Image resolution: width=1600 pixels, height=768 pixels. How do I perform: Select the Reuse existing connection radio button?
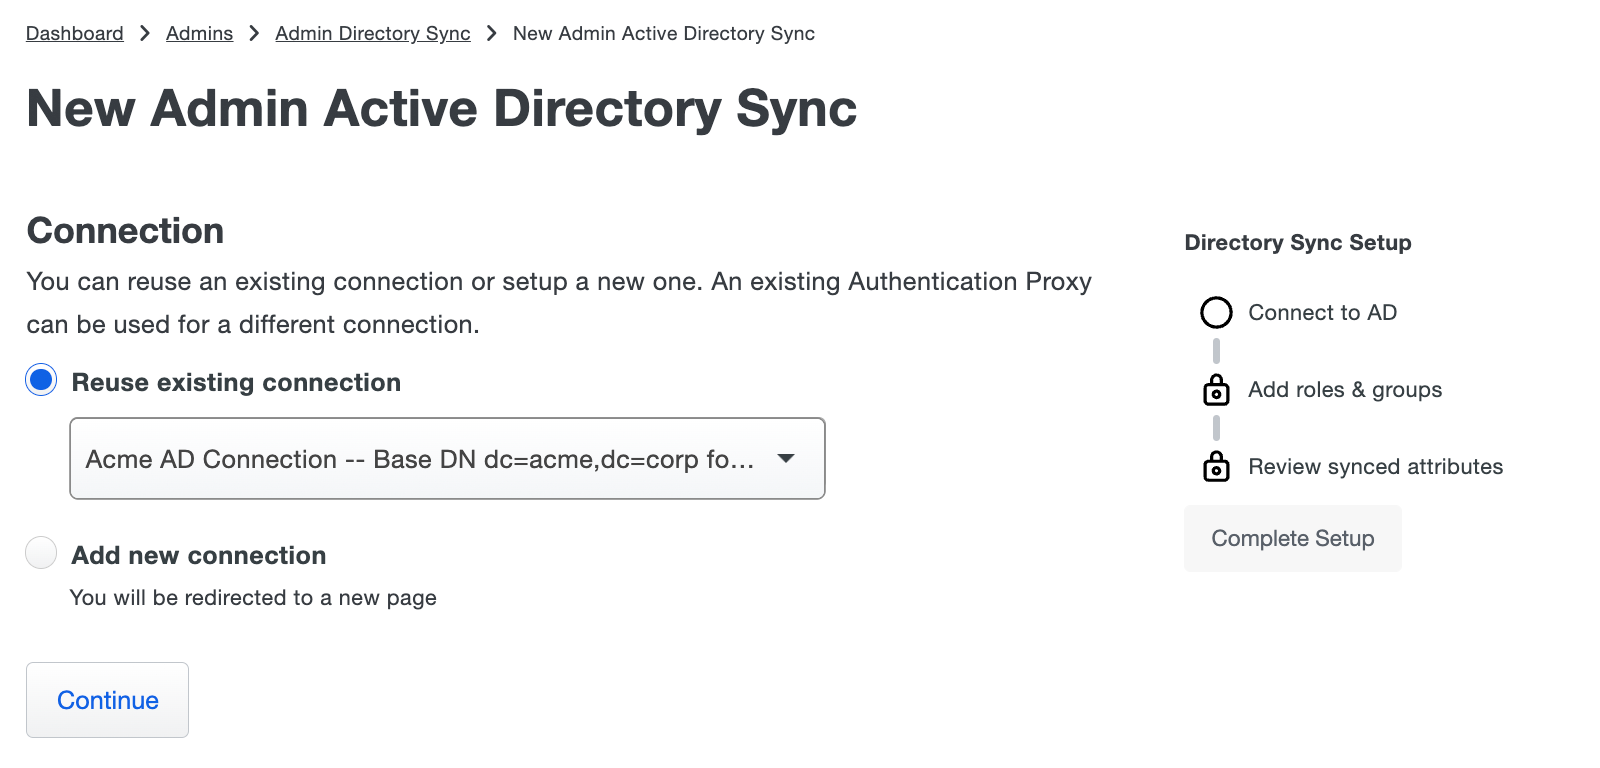tap(40, 379)
